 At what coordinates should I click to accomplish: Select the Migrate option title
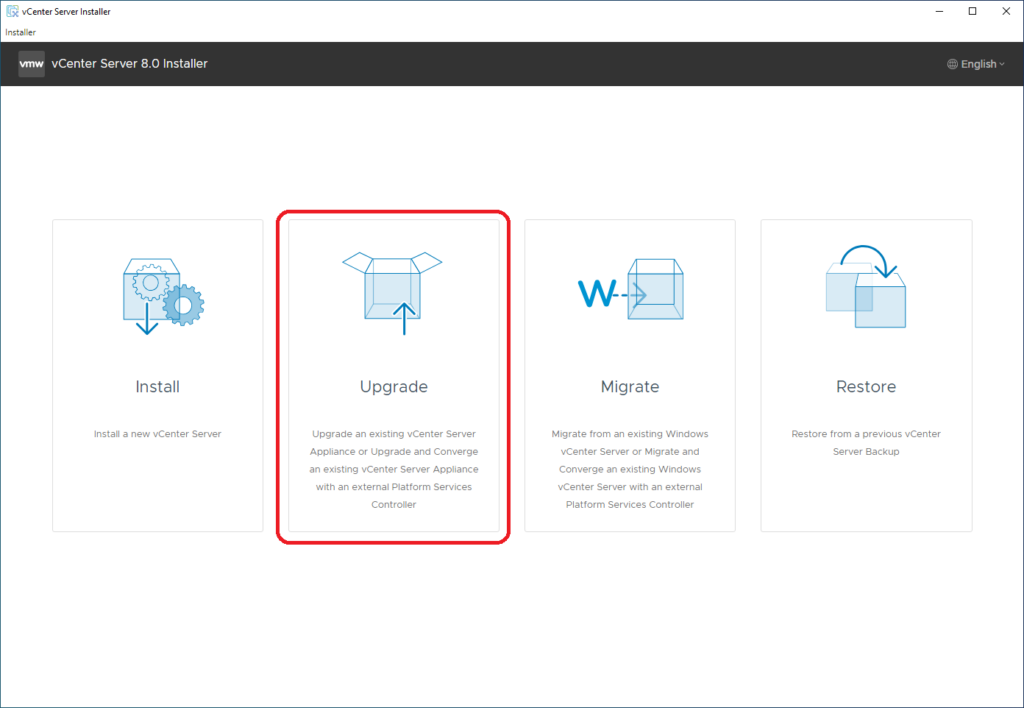click(629, 387)
